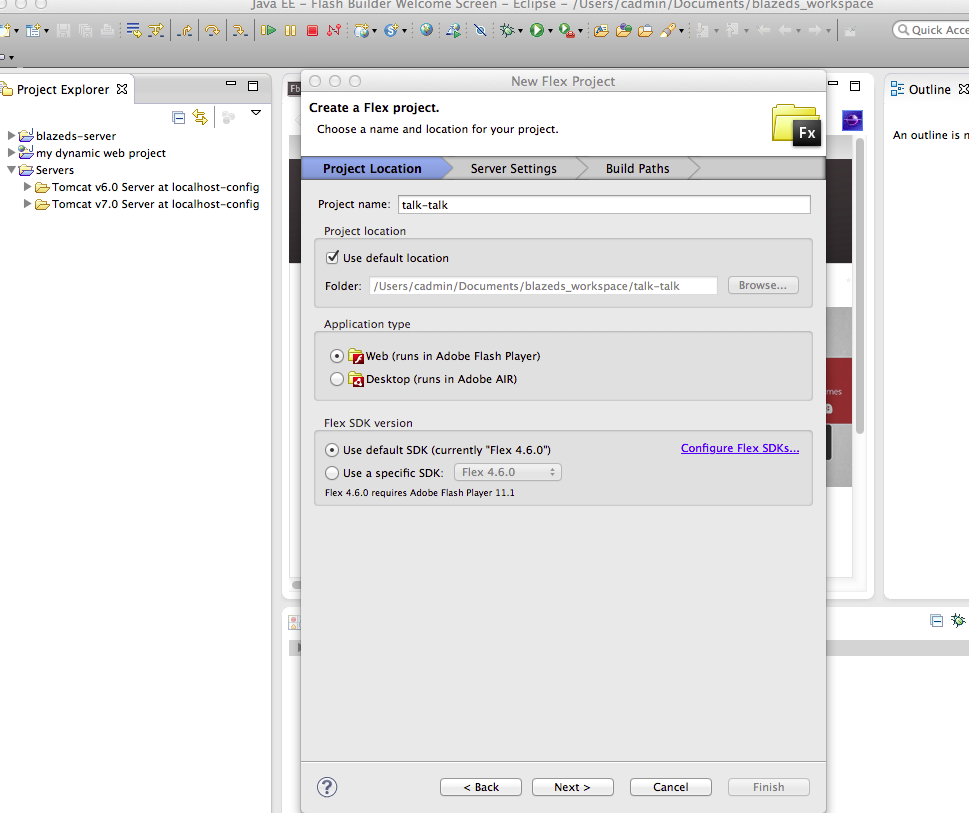Click the wizard-with-table icon beside the New icon
This screenshot has height=813, width=969.
coord(33,30)
